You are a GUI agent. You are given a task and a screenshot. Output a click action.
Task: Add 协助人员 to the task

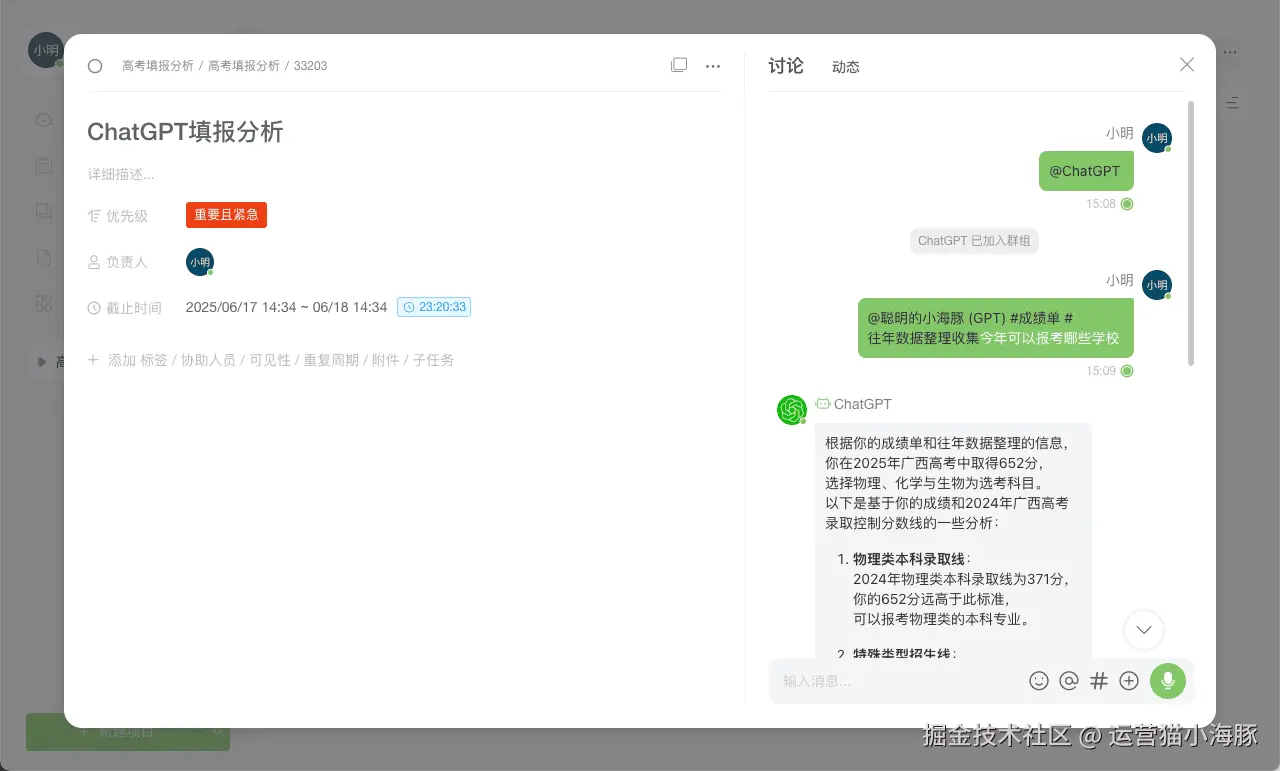coord(209,360)
